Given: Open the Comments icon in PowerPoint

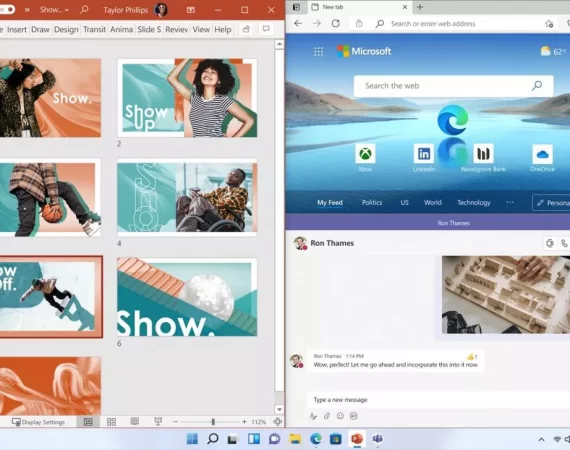Looking at the screenshot, I should 266,29.
